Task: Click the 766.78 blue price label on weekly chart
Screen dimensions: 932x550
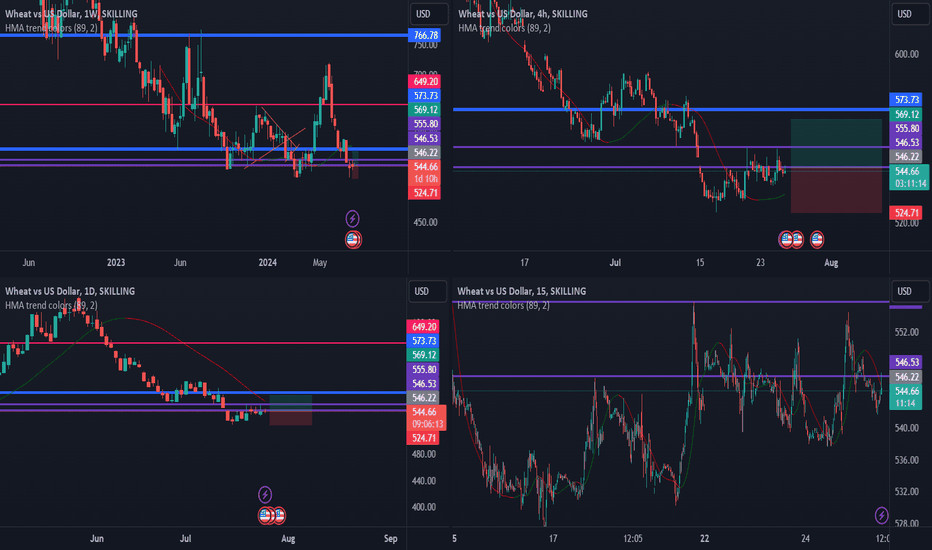Action: coord(425,36)
